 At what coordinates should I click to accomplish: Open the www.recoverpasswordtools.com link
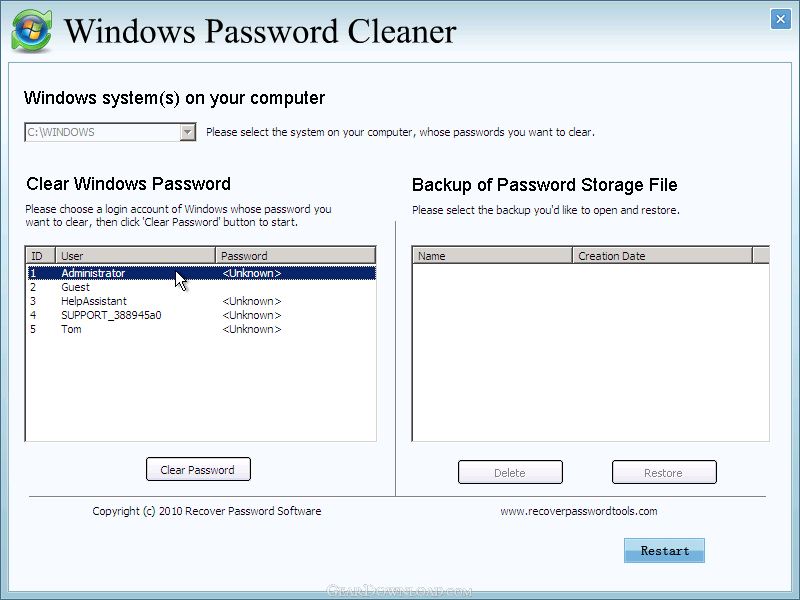coord(579,511)
